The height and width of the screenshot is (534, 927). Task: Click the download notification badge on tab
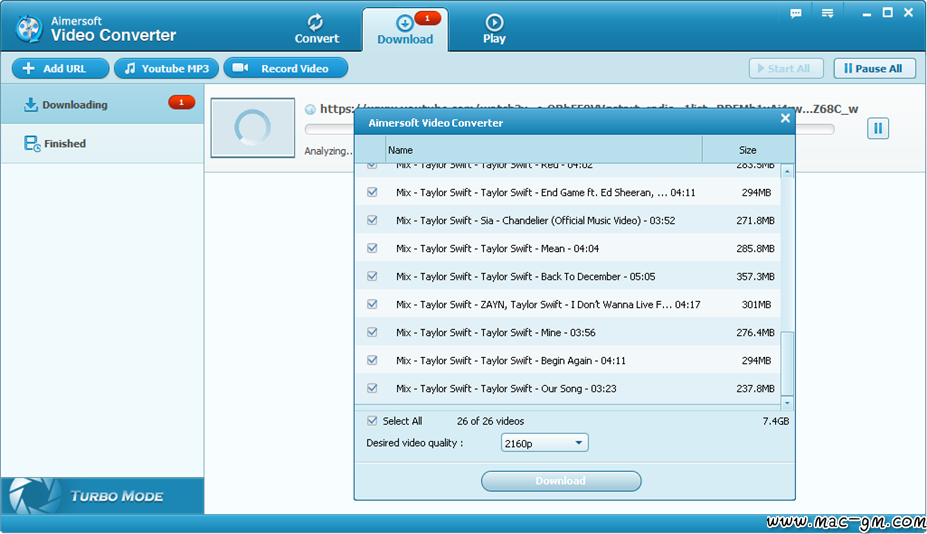coord(427,18)
